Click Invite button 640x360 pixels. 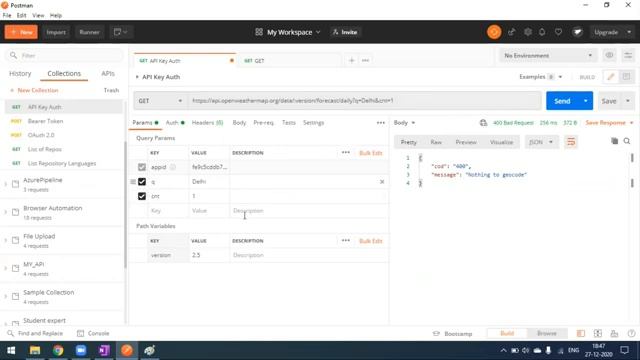[x=345, y=32]
